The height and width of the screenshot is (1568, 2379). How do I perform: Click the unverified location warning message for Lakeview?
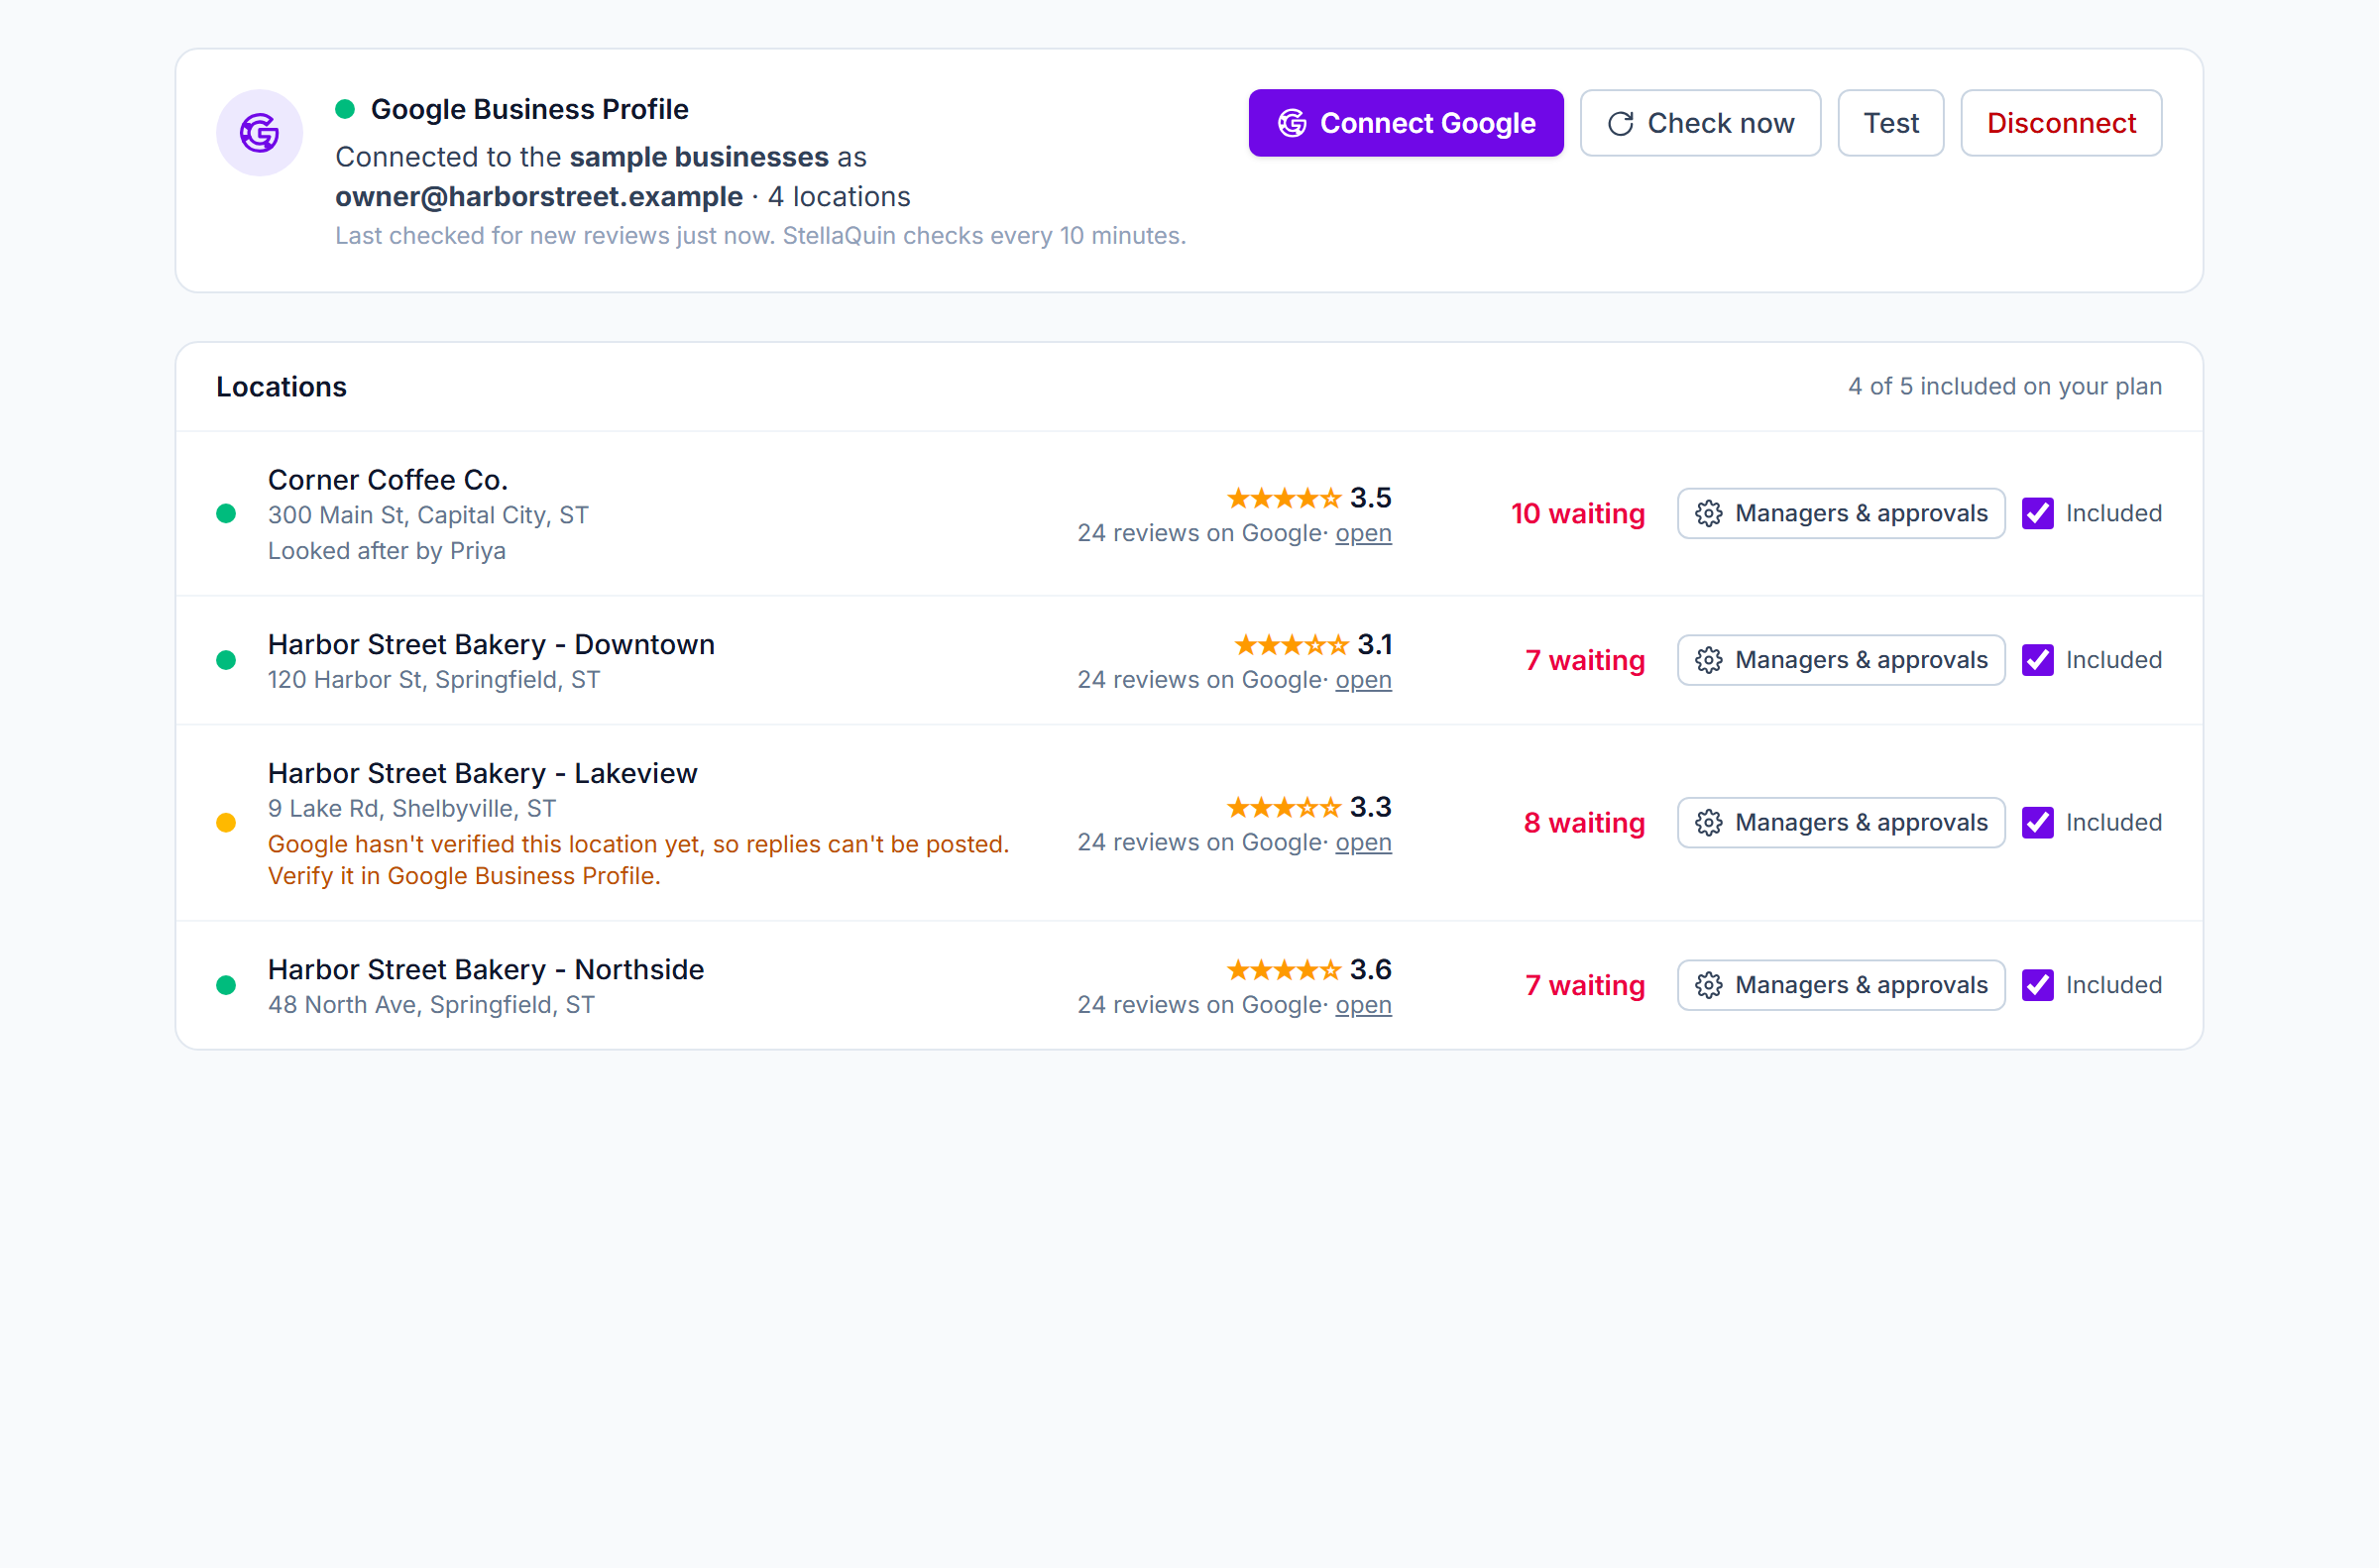click(638, 860)
